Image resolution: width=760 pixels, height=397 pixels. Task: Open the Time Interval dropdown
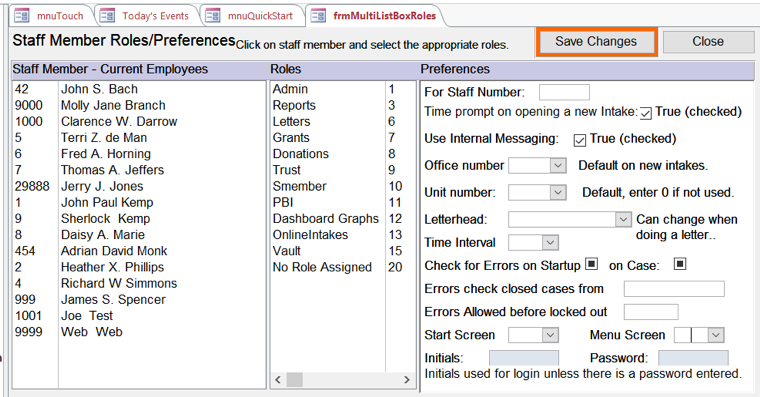(550, 242)
